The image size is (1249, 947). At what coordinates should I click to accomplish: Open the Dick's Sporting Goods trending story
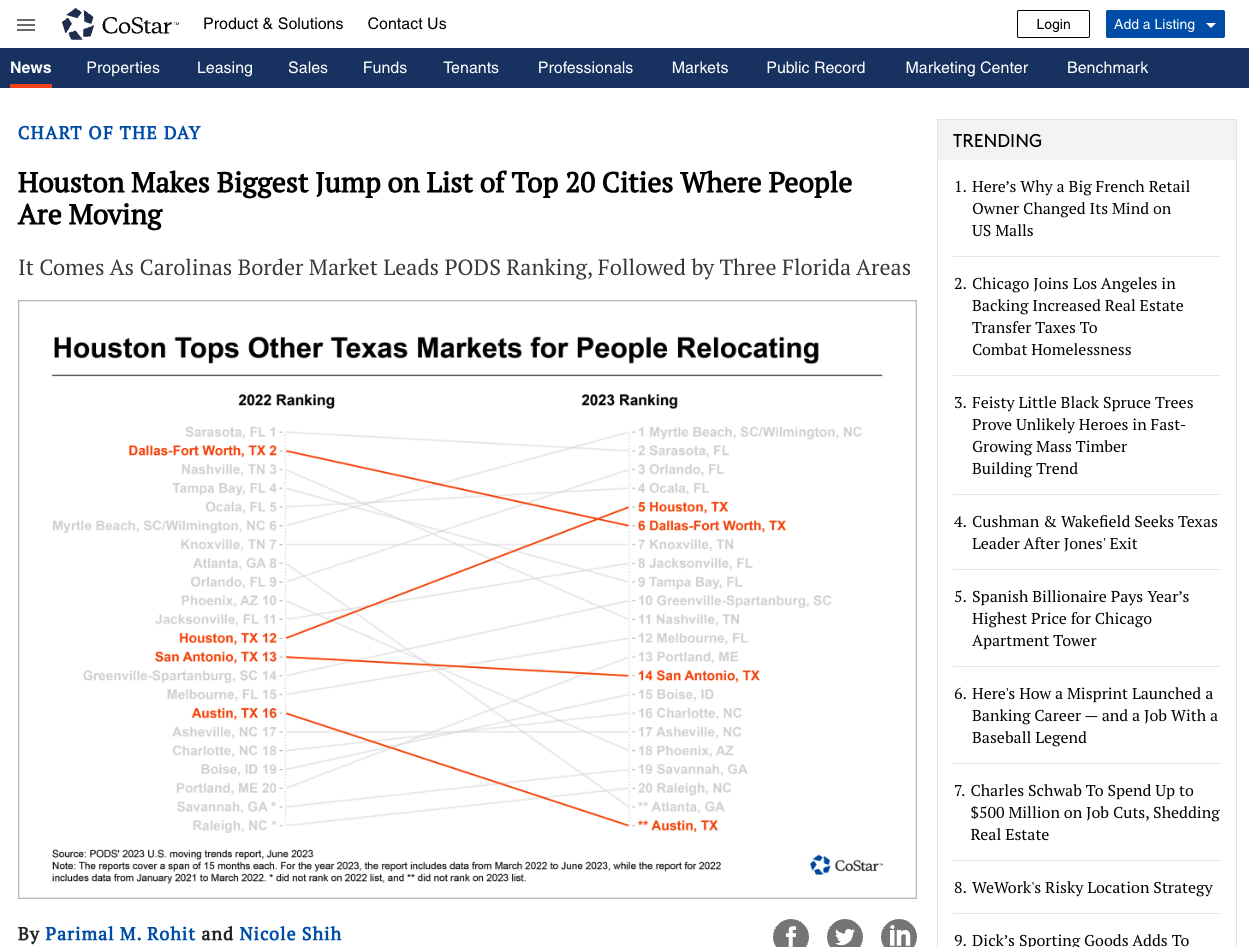click(1080, 939)
